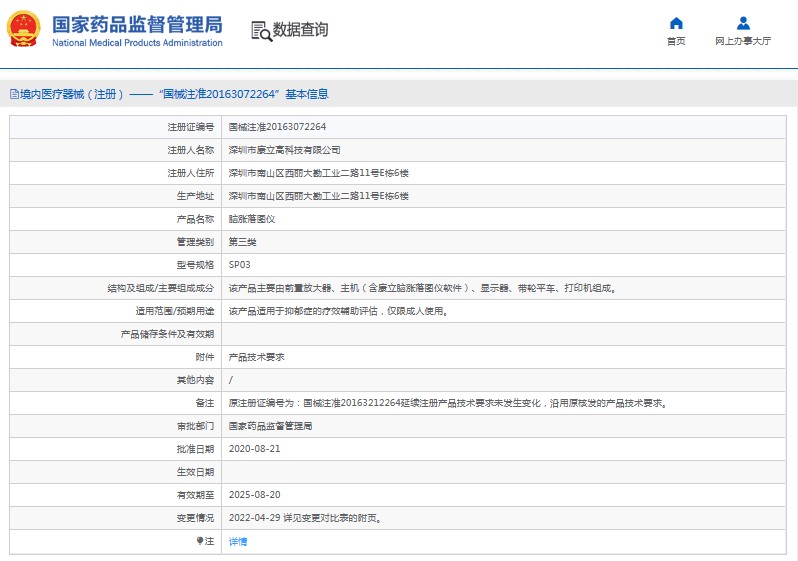Image resolution: width=798 pixels, height=561 pixels.
Task: Click the 型号规格 label cell
Action: pyautogui.click(x=116, y=265)
